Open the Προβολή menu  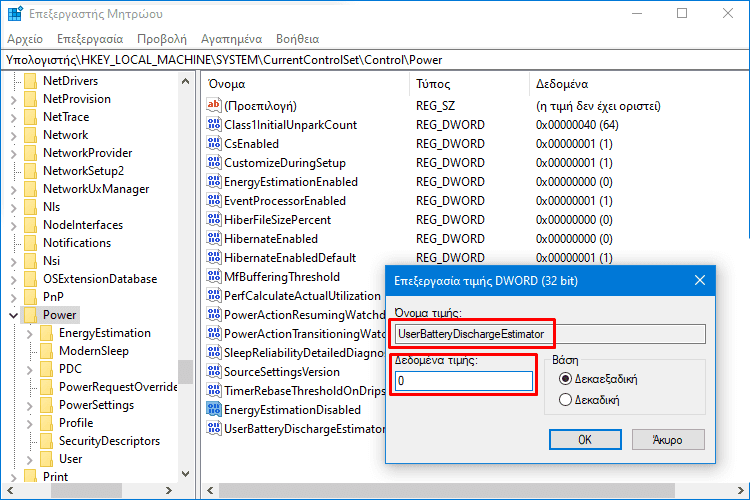coord(162,39)
